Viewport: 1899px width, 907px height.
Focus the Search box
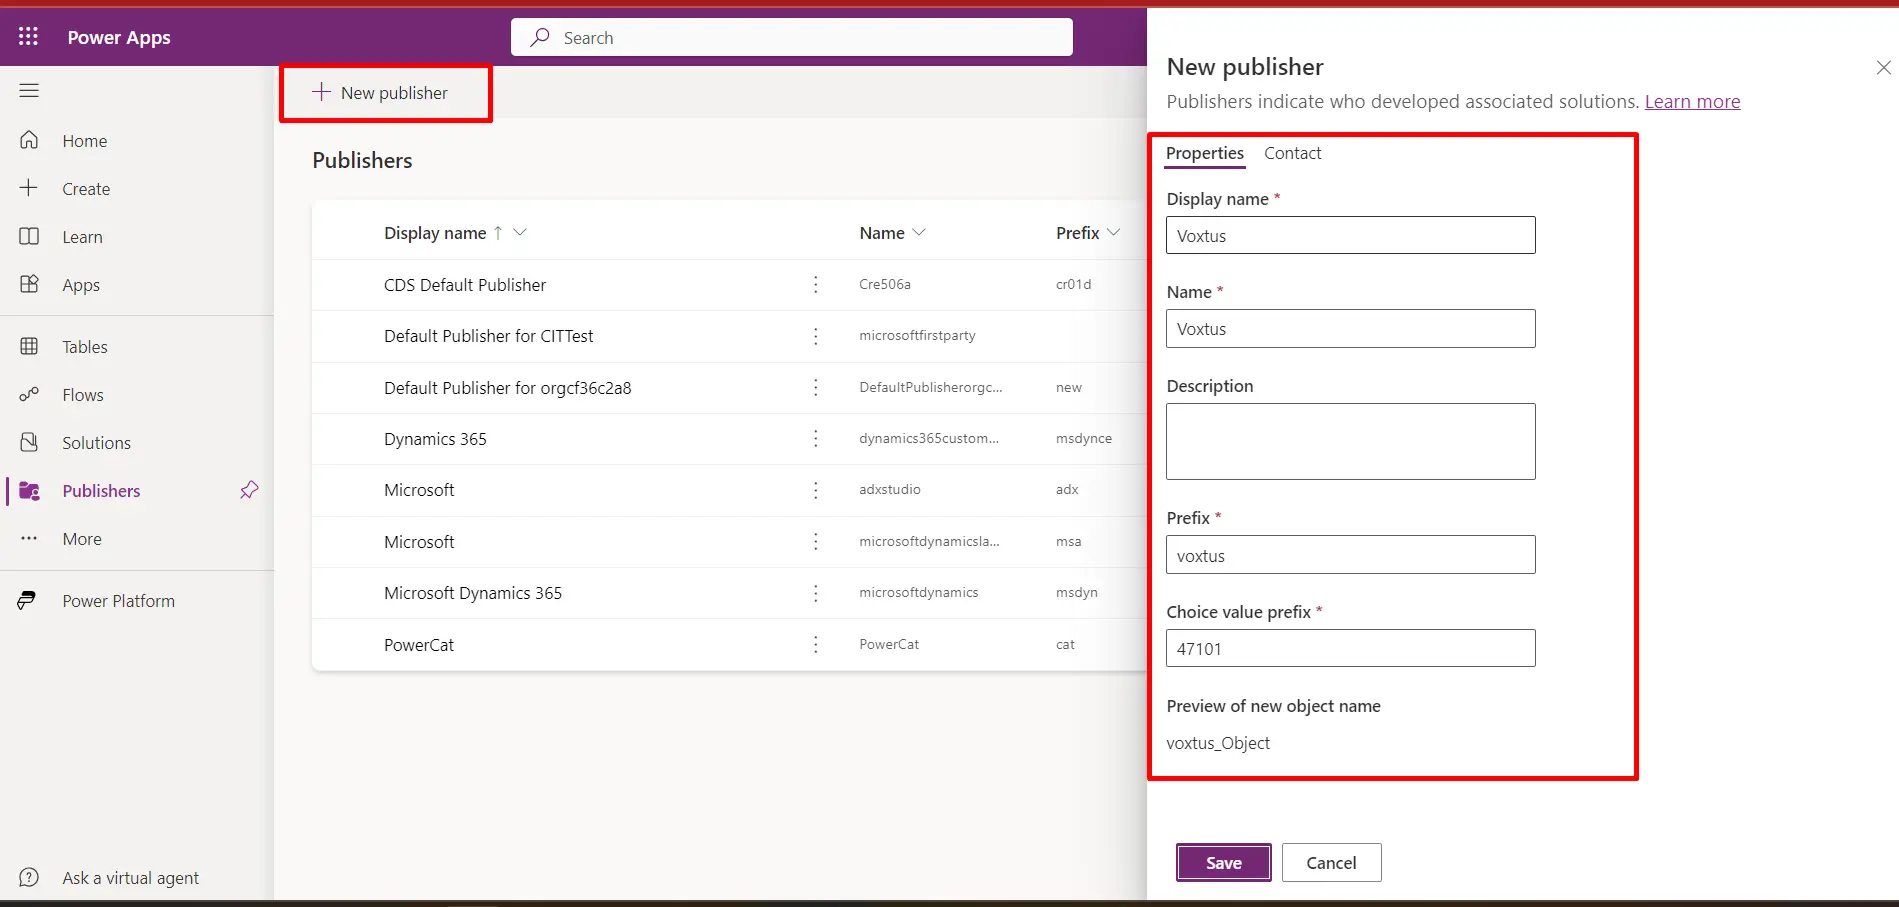pos(792,37)
